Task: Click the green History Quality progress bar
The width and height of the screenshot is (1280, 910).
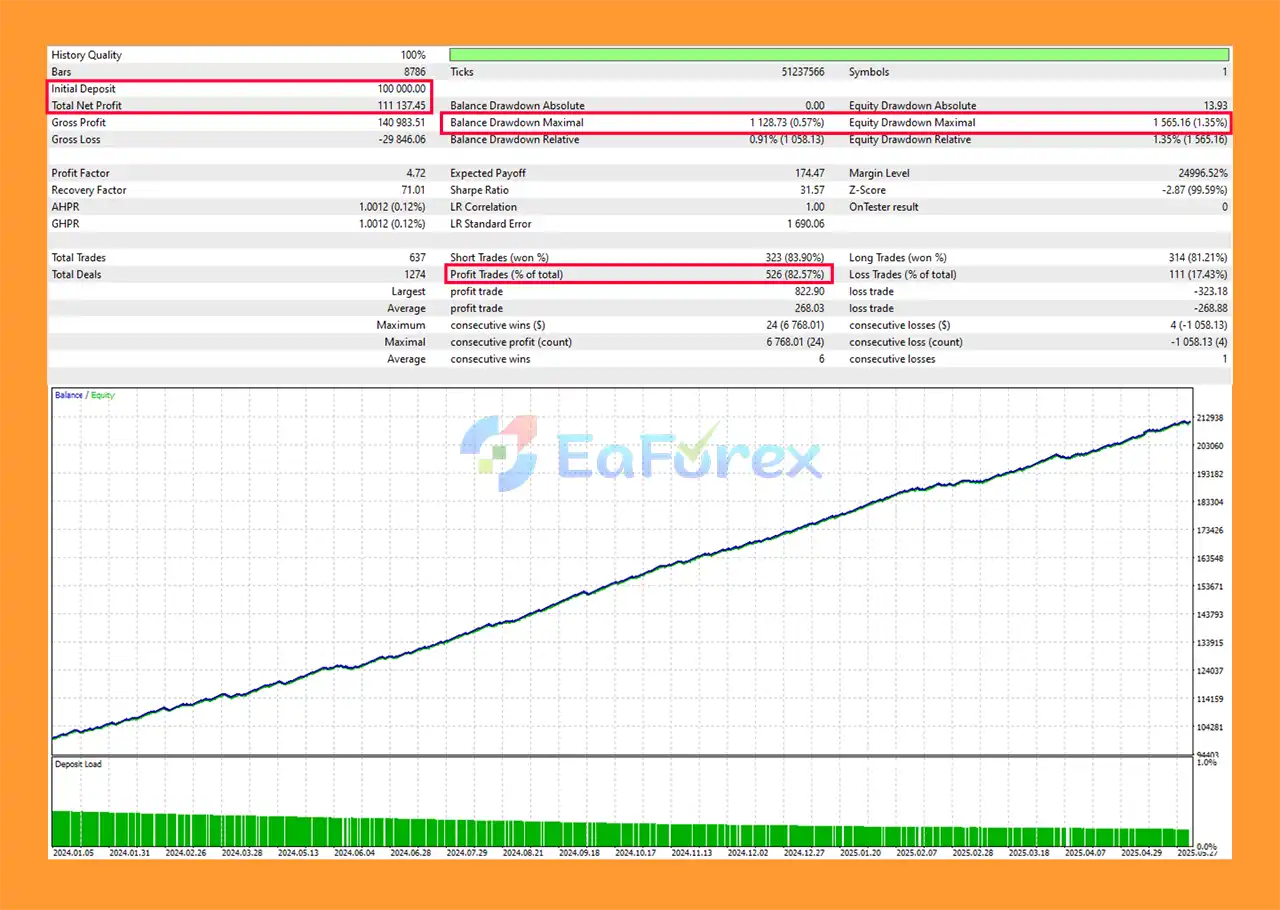Action: pyautogui.click(x=838, y=55)
